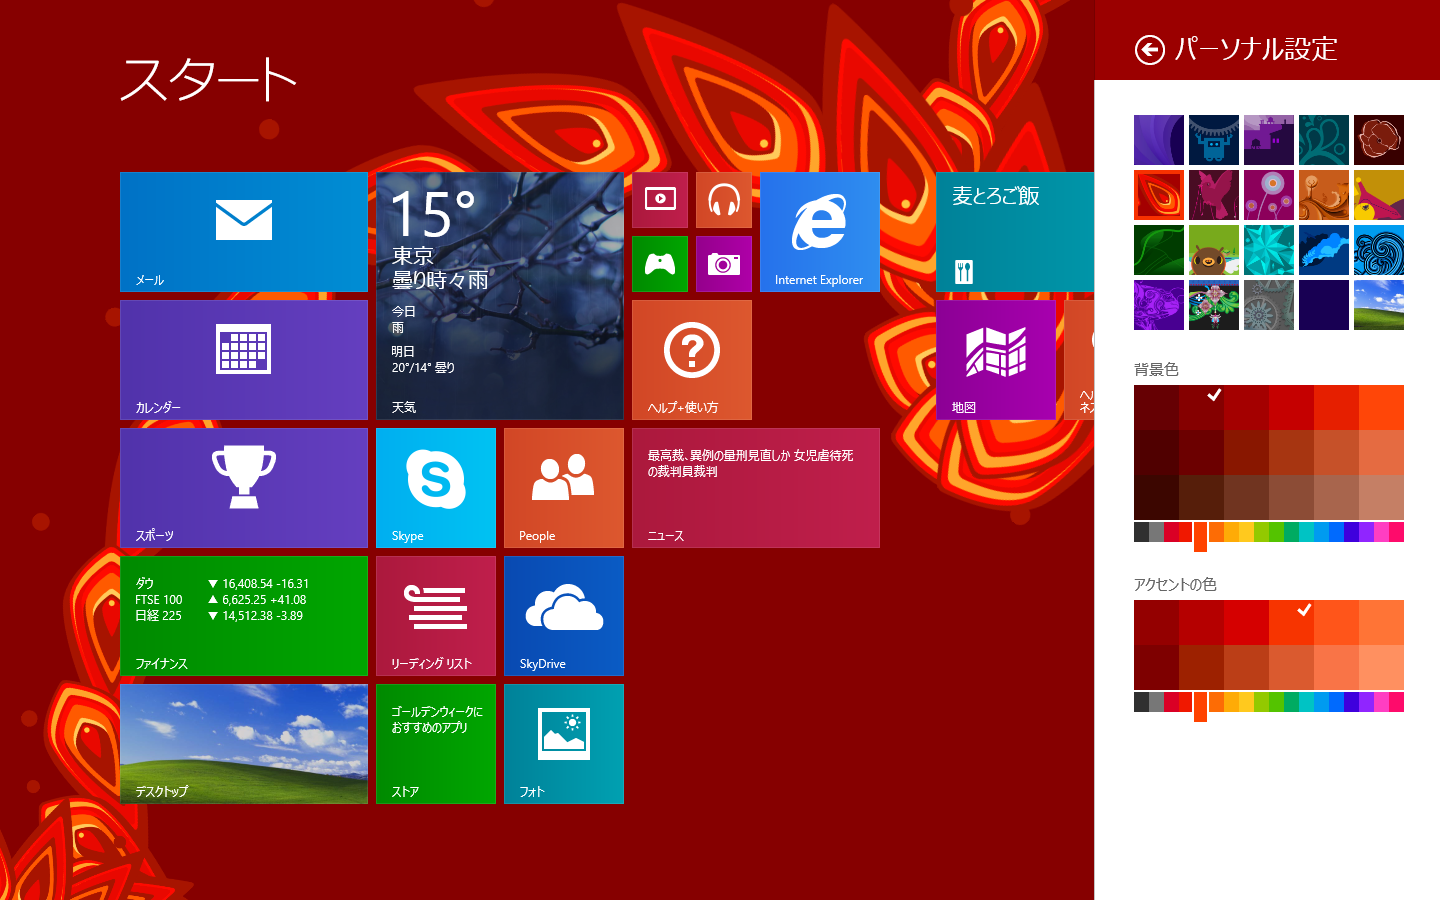Select the pink bird background thumbnail
The width and height of the screenshot is (1440, 900).
[x=1214, y=195]
